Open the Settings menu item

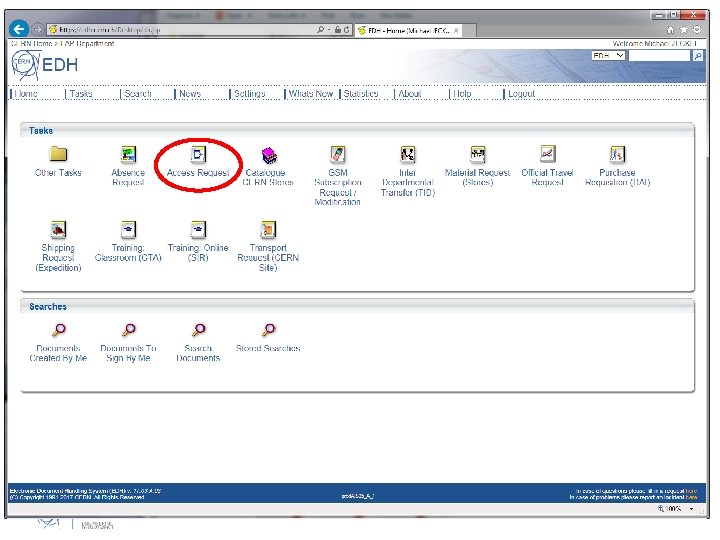[249, 94]
